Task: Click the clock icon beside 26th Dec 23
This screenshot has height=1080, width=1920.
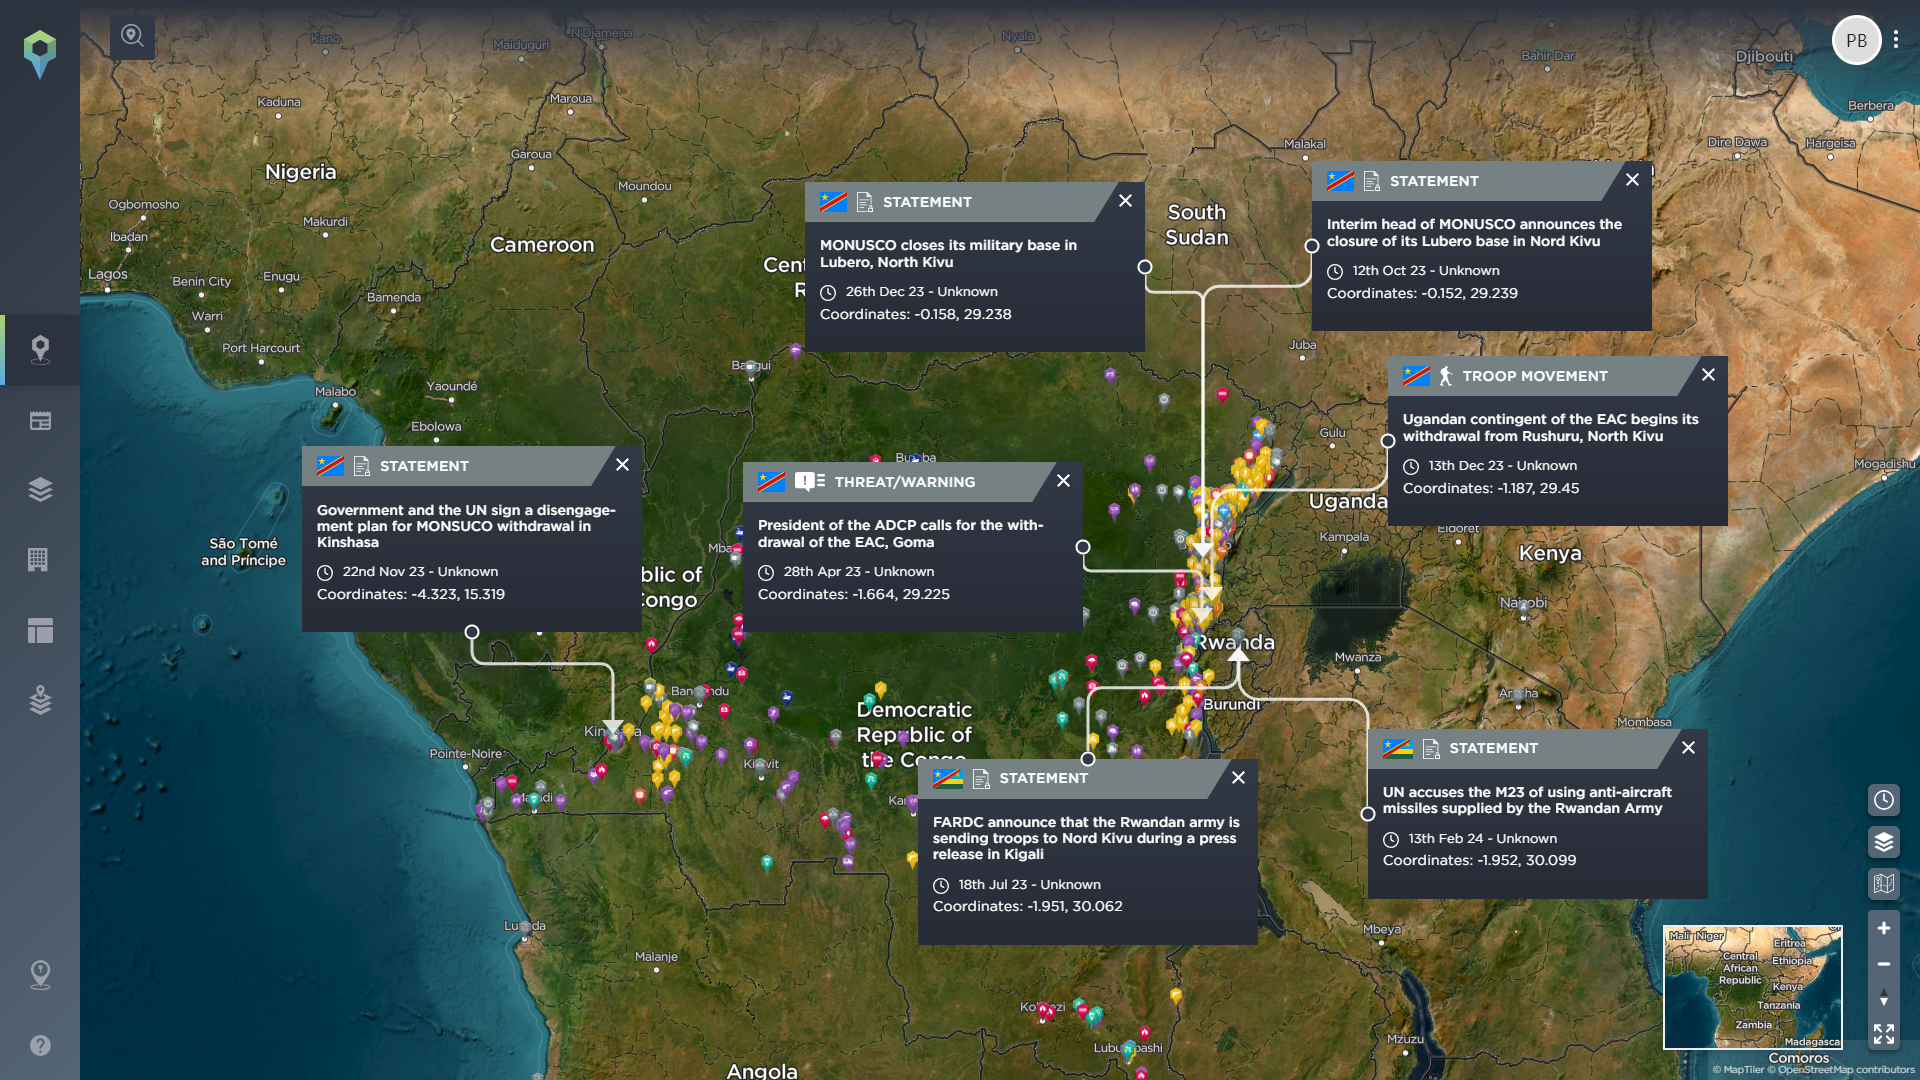Action: point(828,293)
